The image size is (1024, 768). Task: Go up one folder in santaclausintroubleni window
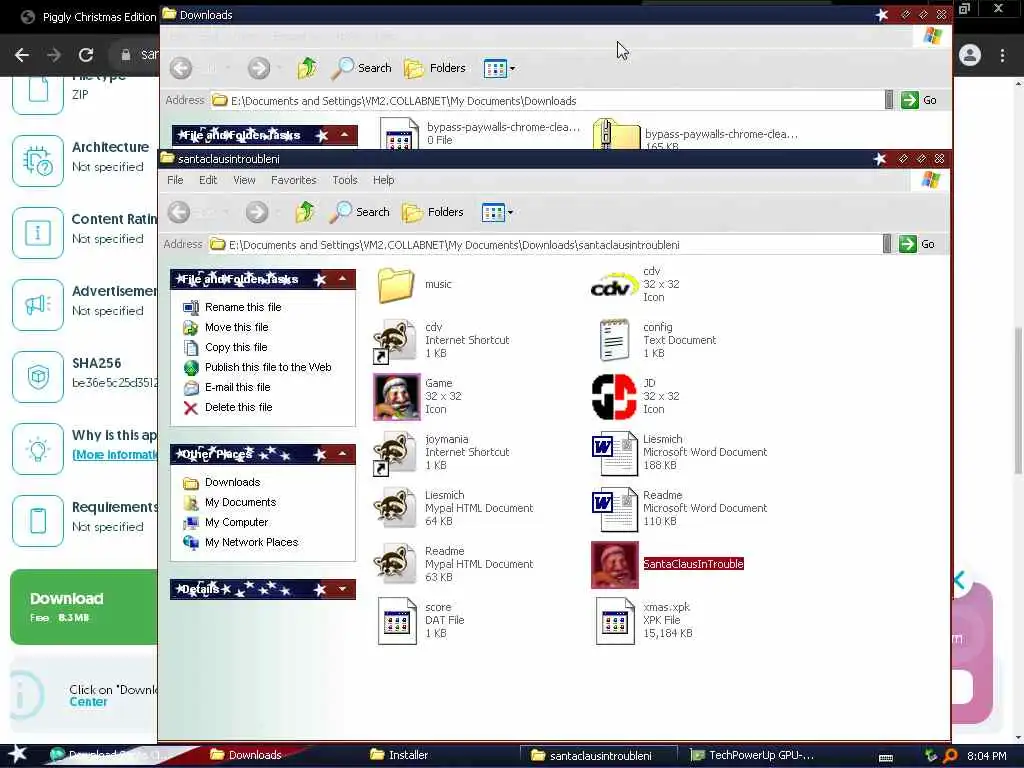[x=305, y=212]
